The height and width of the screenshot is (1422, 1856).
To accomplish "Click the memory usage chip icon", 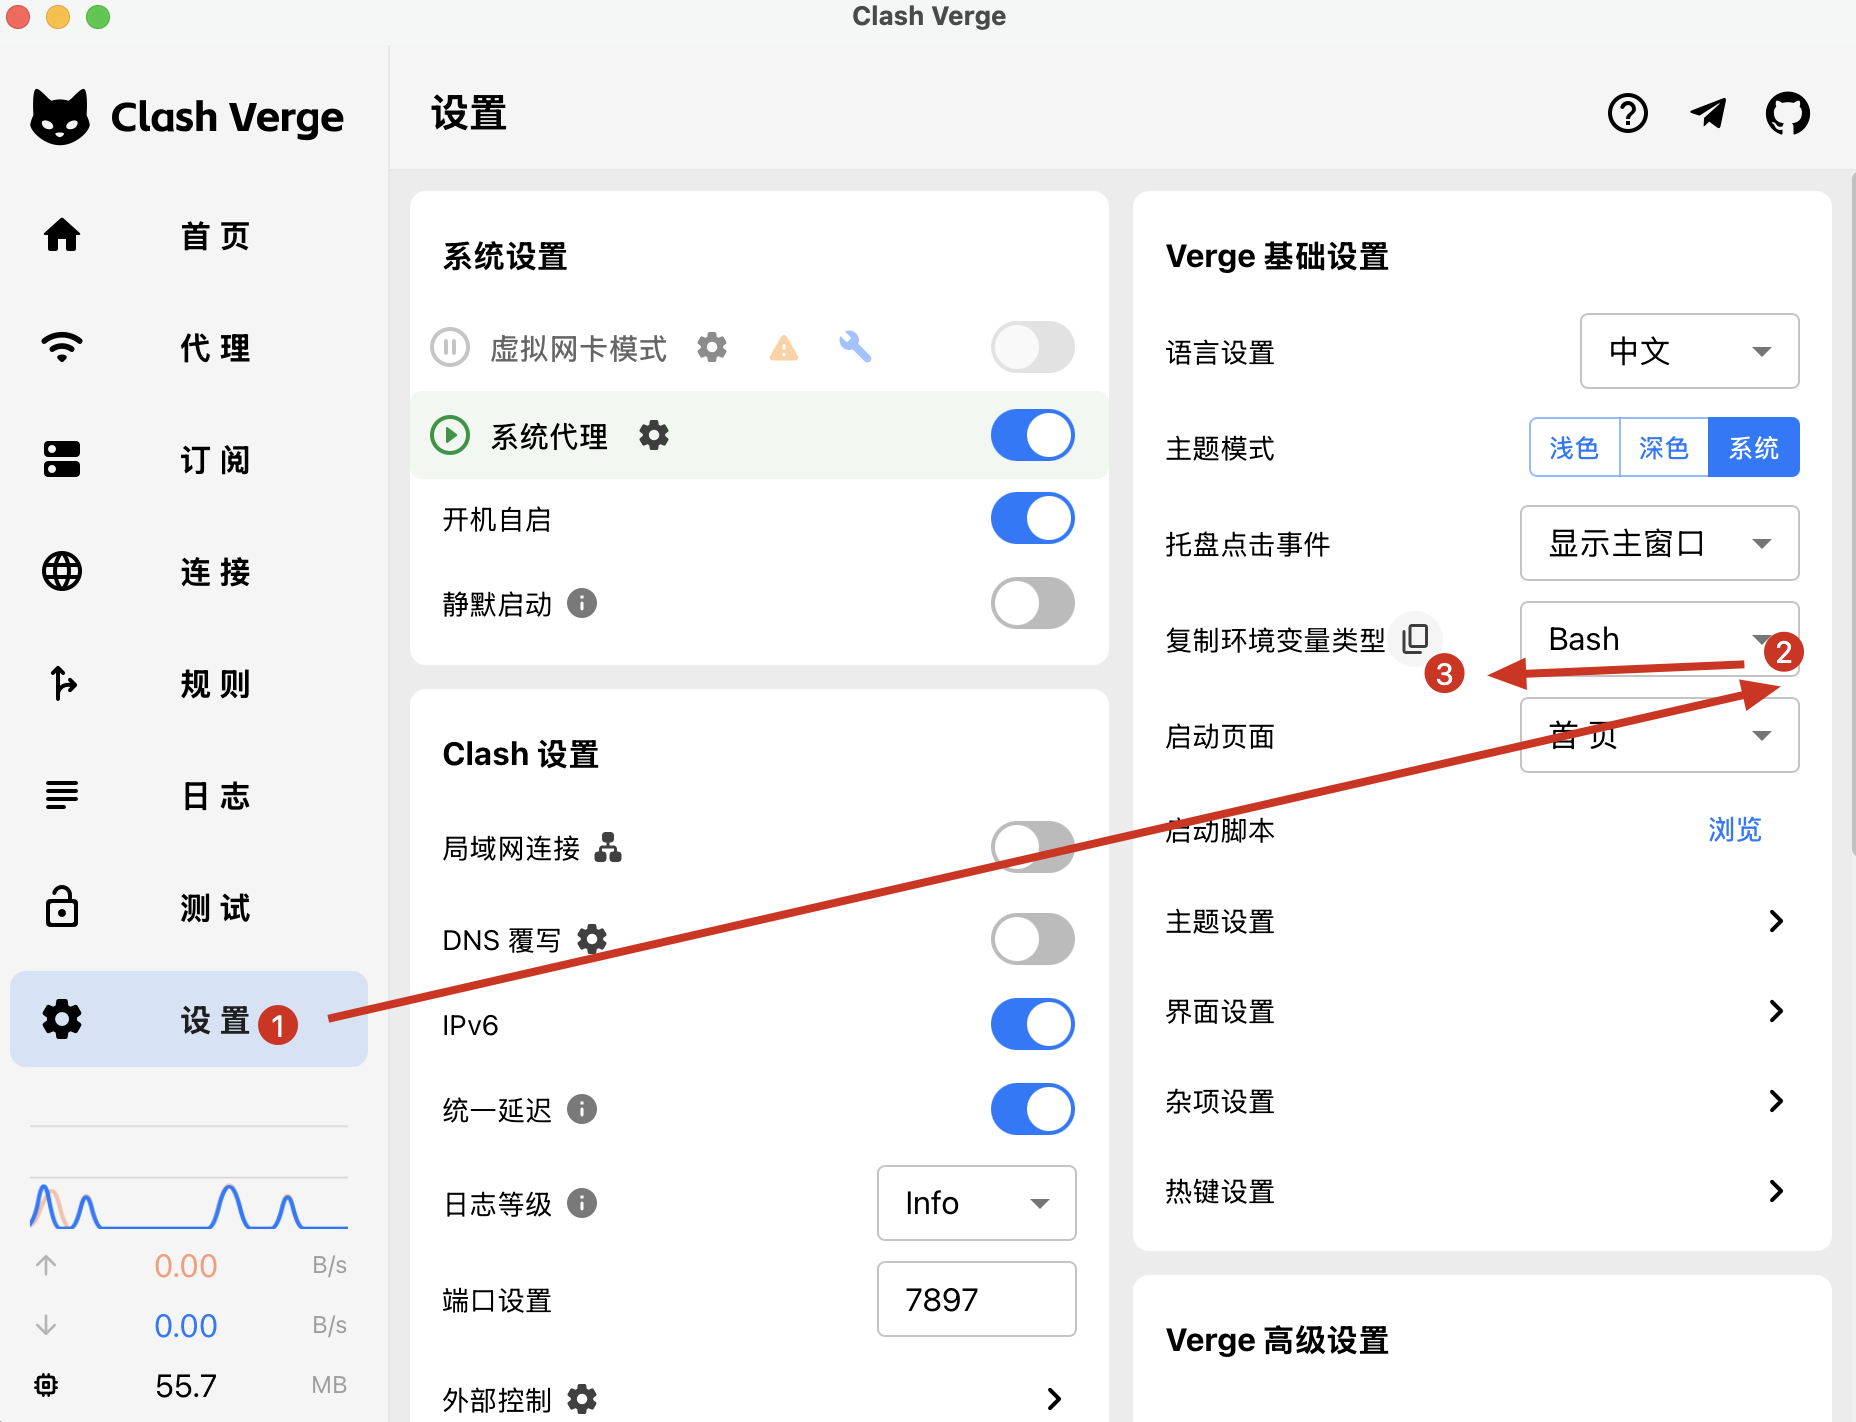I will click(x=46, y=1385).
